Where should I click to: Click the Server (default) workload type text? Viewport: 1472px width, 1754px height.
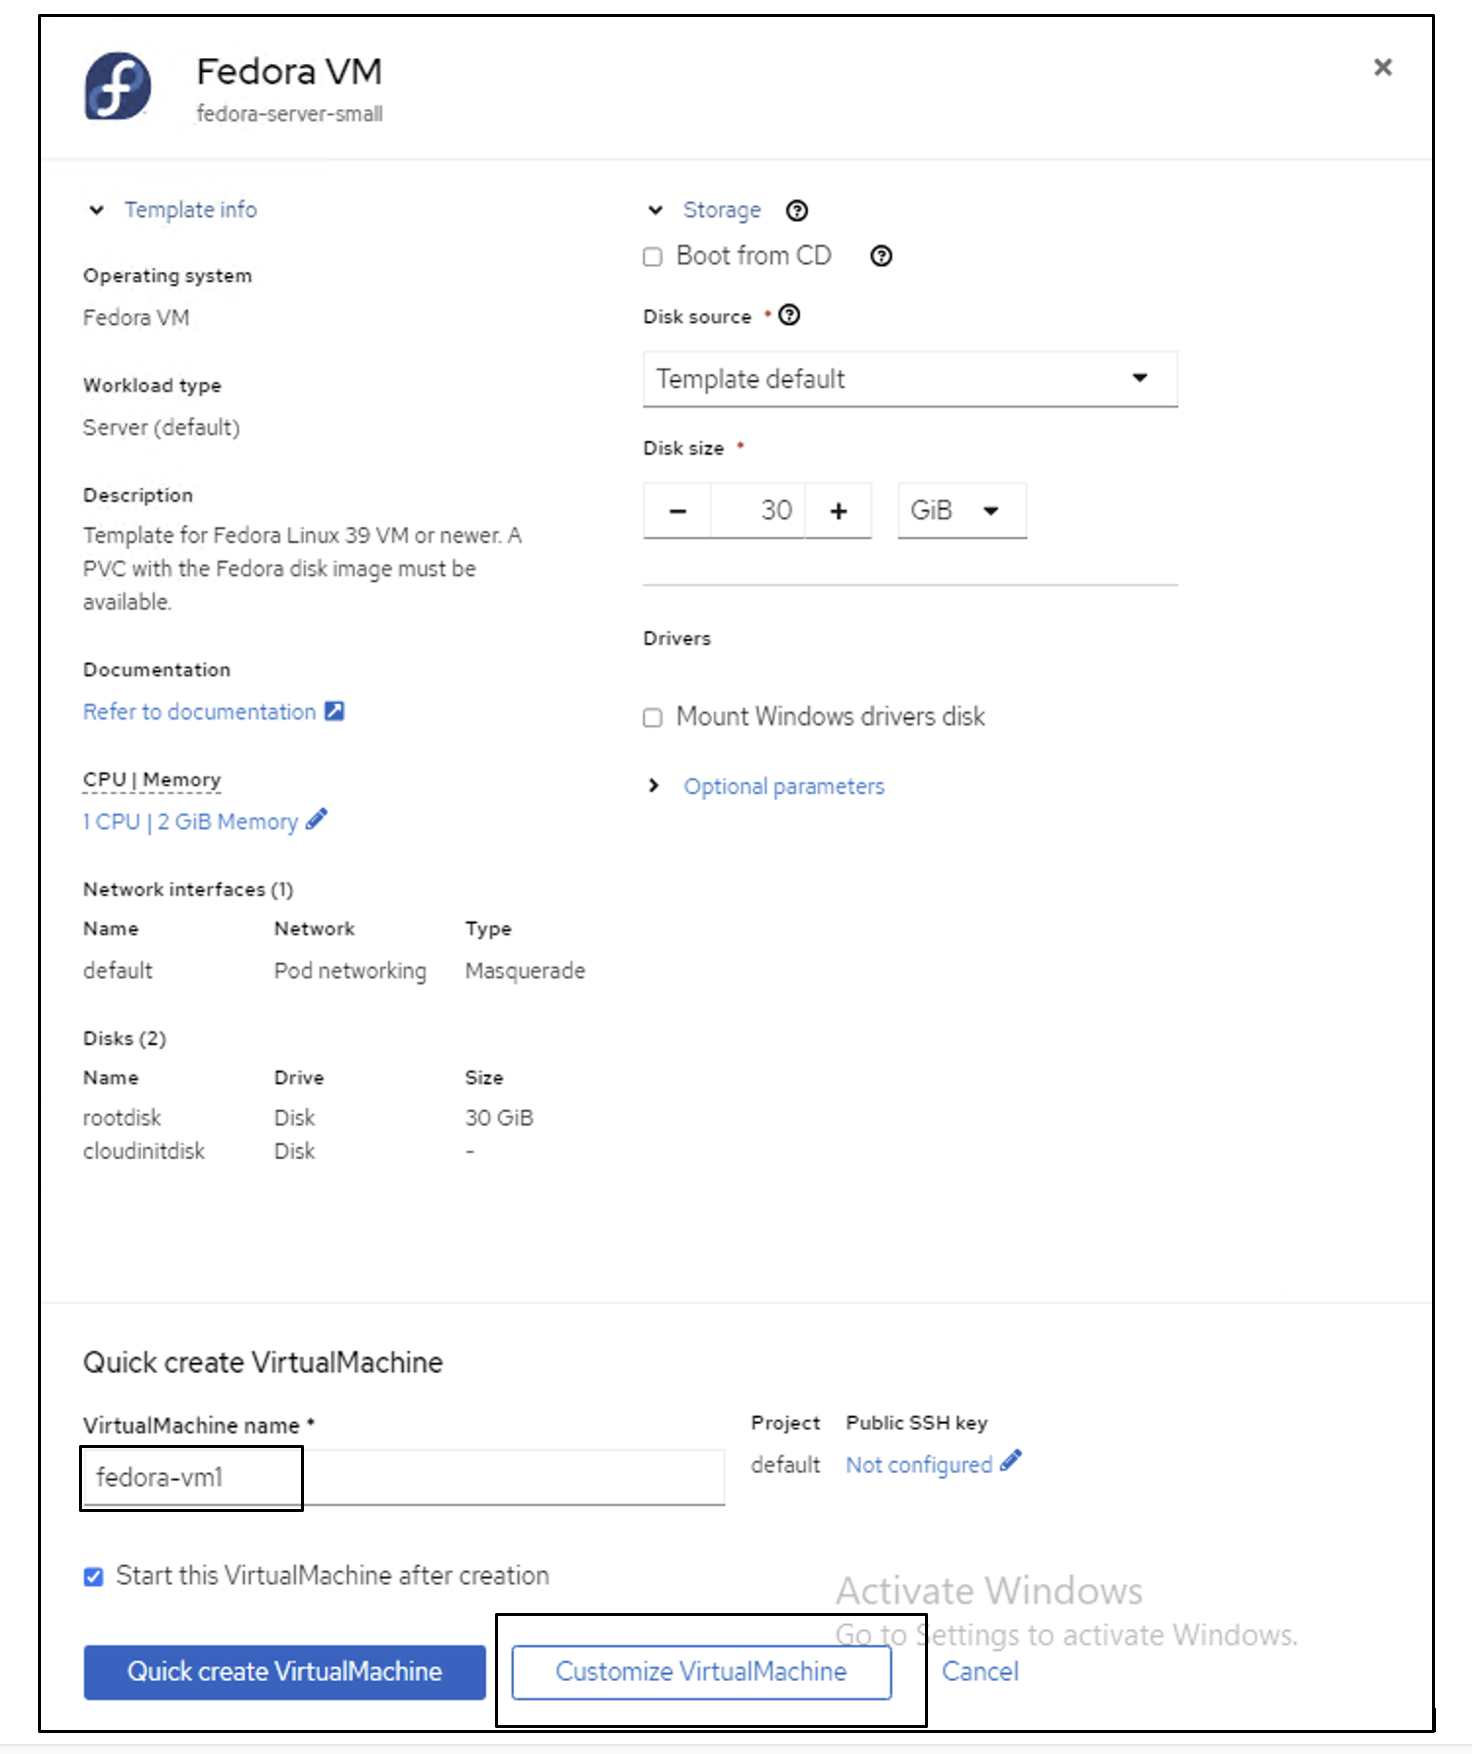coord(161,427)
